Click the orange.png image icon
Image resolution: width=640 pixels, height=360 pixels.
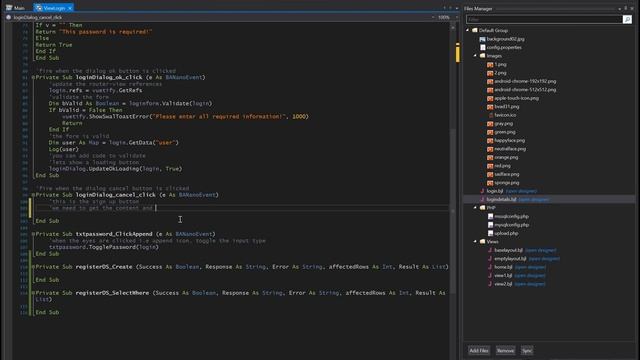click(490, 158)
